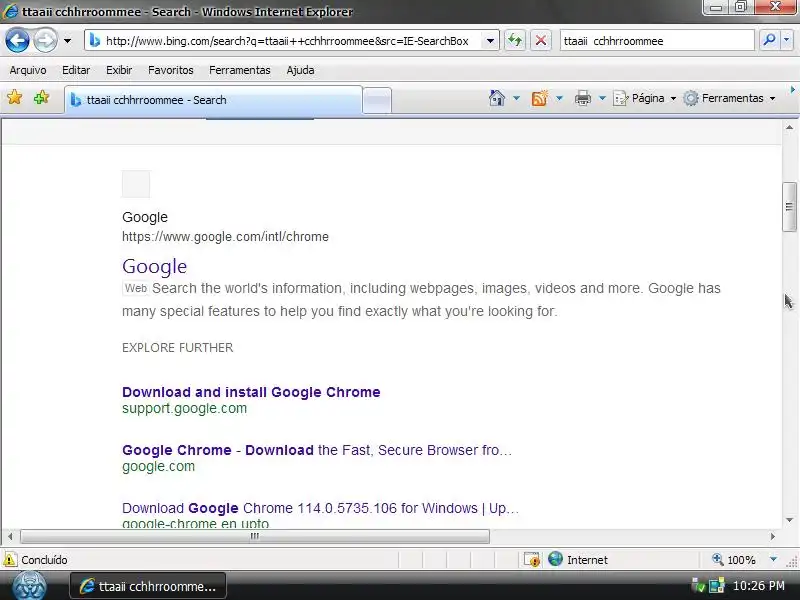The width and height of the screenshot is (800, 600).
Task: Run search with magnifier icon
Action: coord(769,40)
